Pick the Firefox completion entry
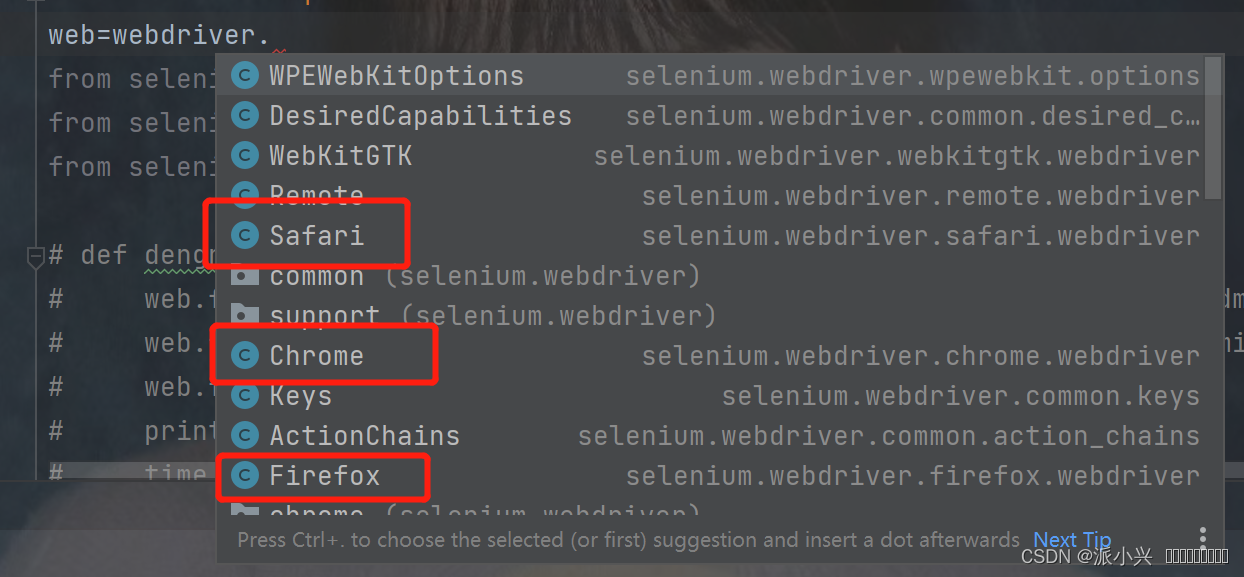 click(x=324, y=476)
